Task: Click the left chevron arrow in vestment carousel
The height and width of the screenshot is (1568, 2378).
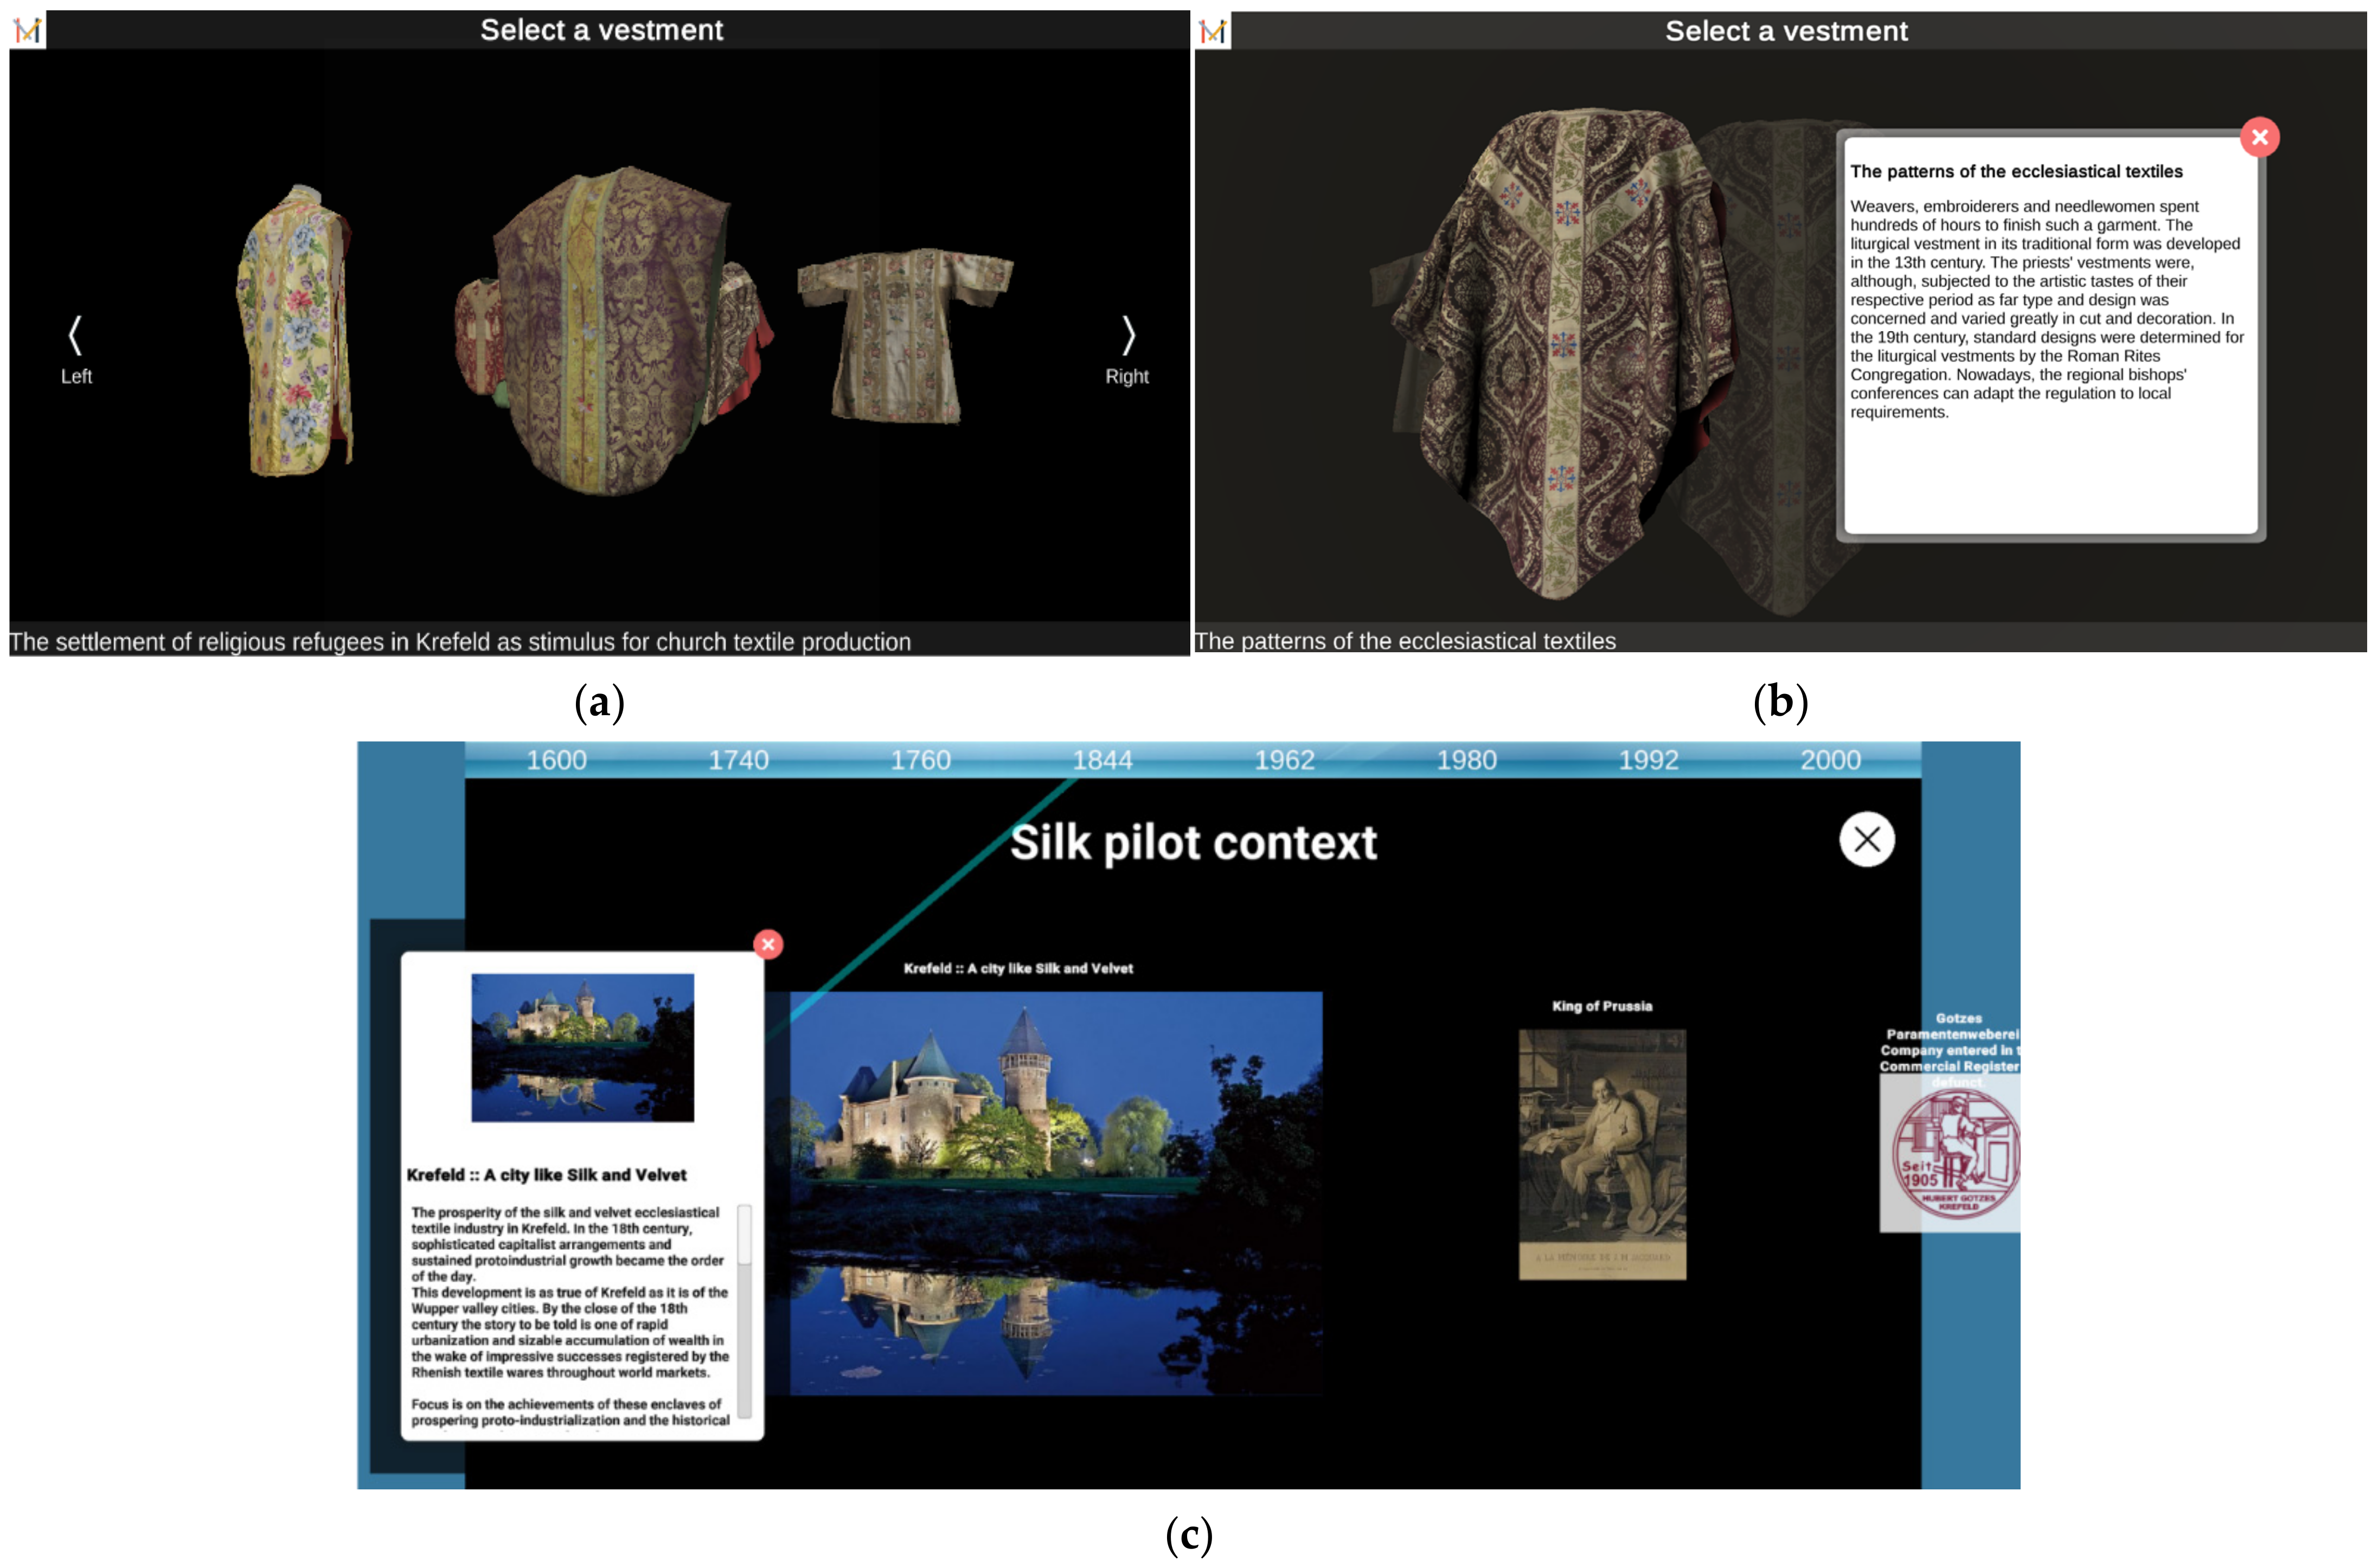Action: 75,336
